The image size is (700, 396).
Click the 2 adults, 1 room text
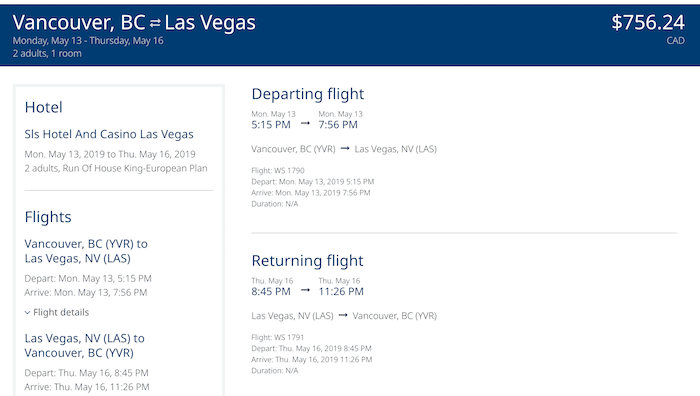pyautogui.click(x=47, y=54)
